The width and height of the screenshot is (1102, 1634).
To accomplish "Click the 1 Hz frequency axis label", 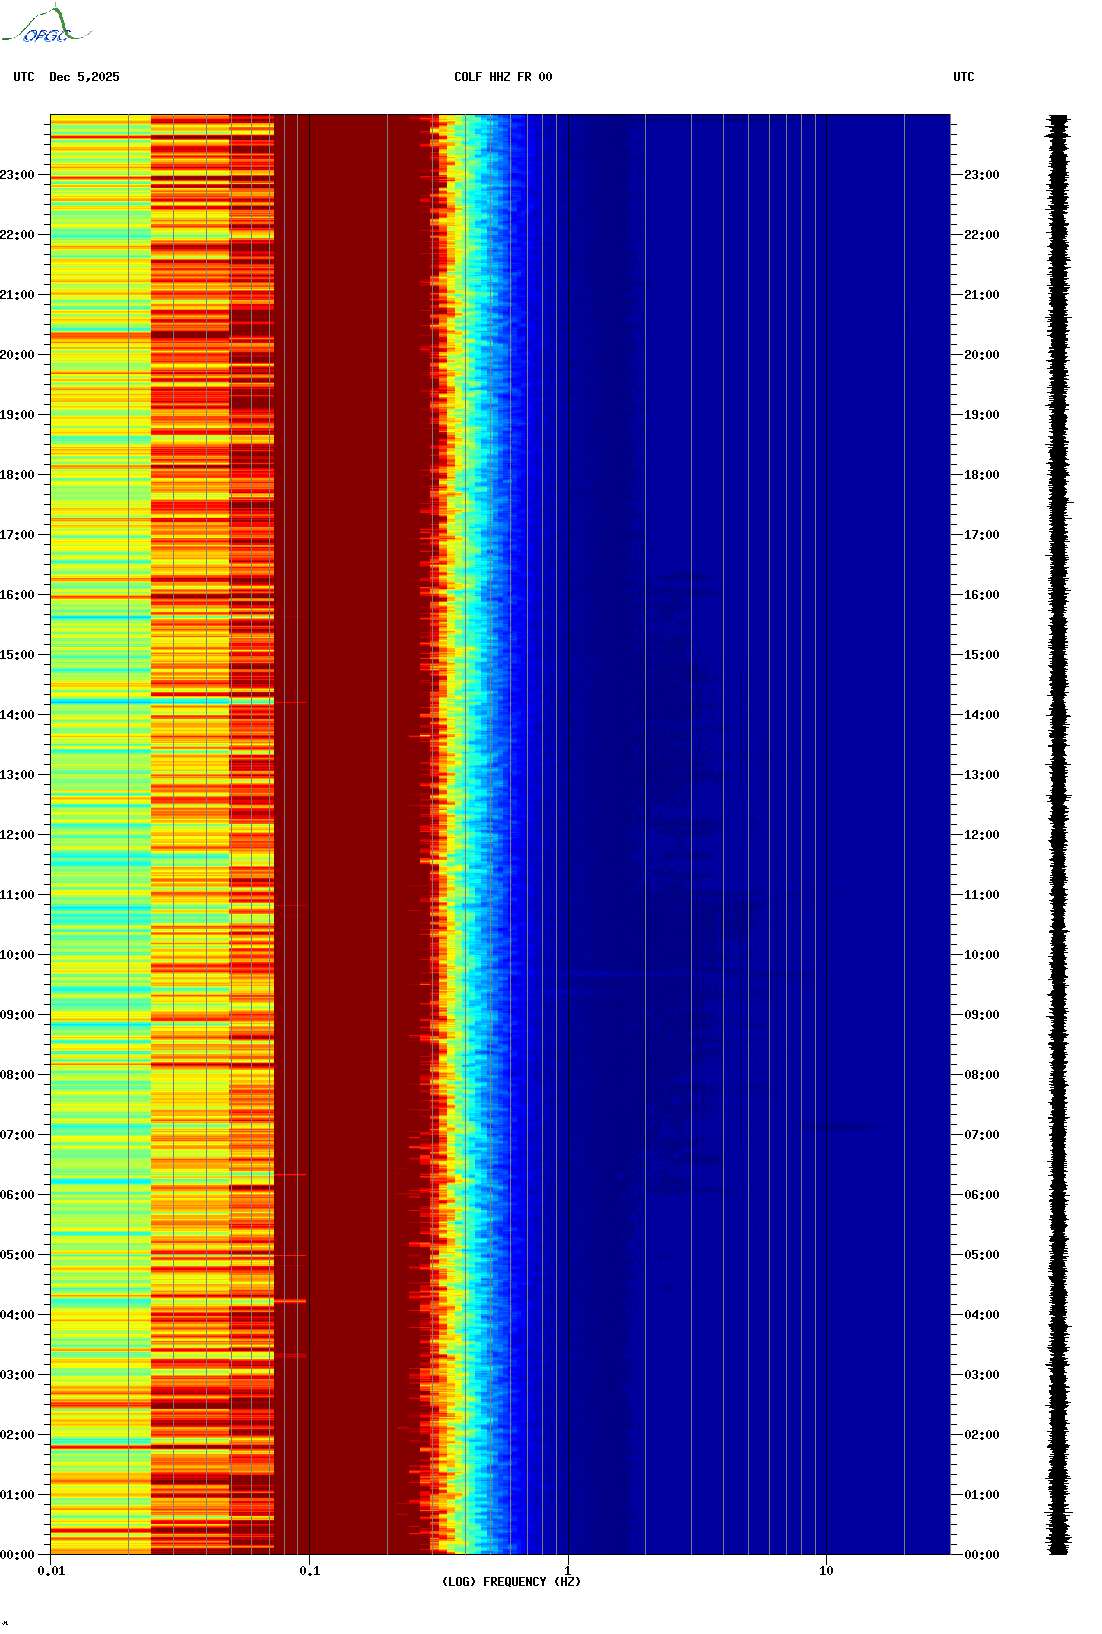I will pos(568,1571).
